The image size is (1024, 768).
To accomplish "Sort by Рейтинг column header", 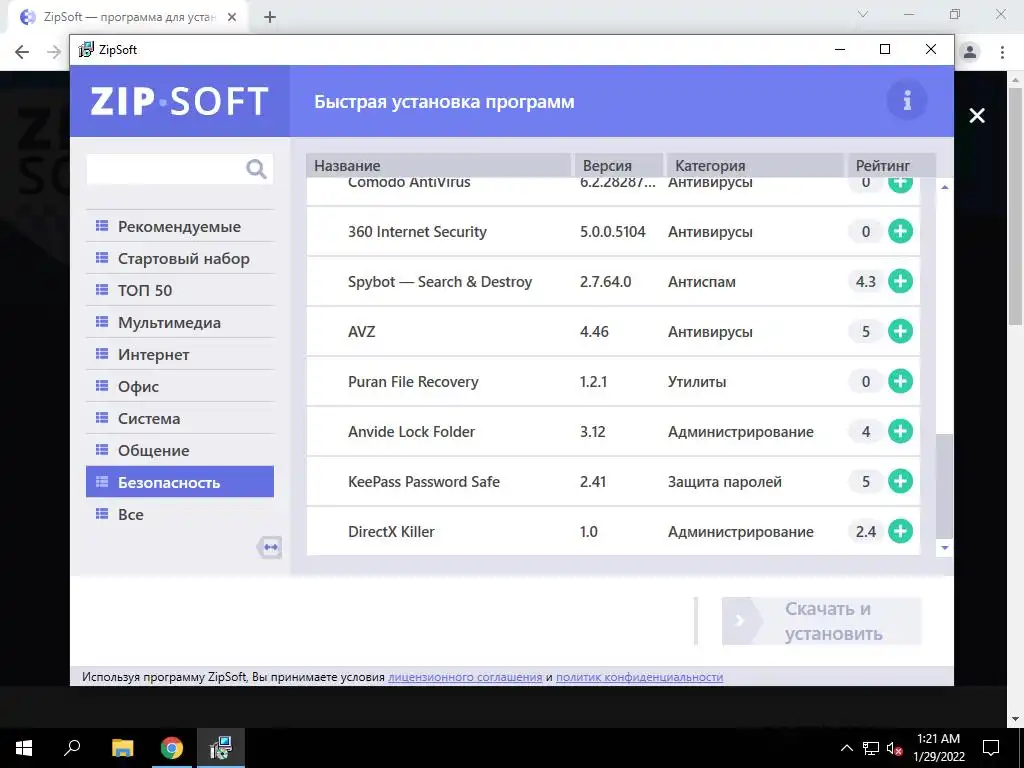I will coord(892,165).
